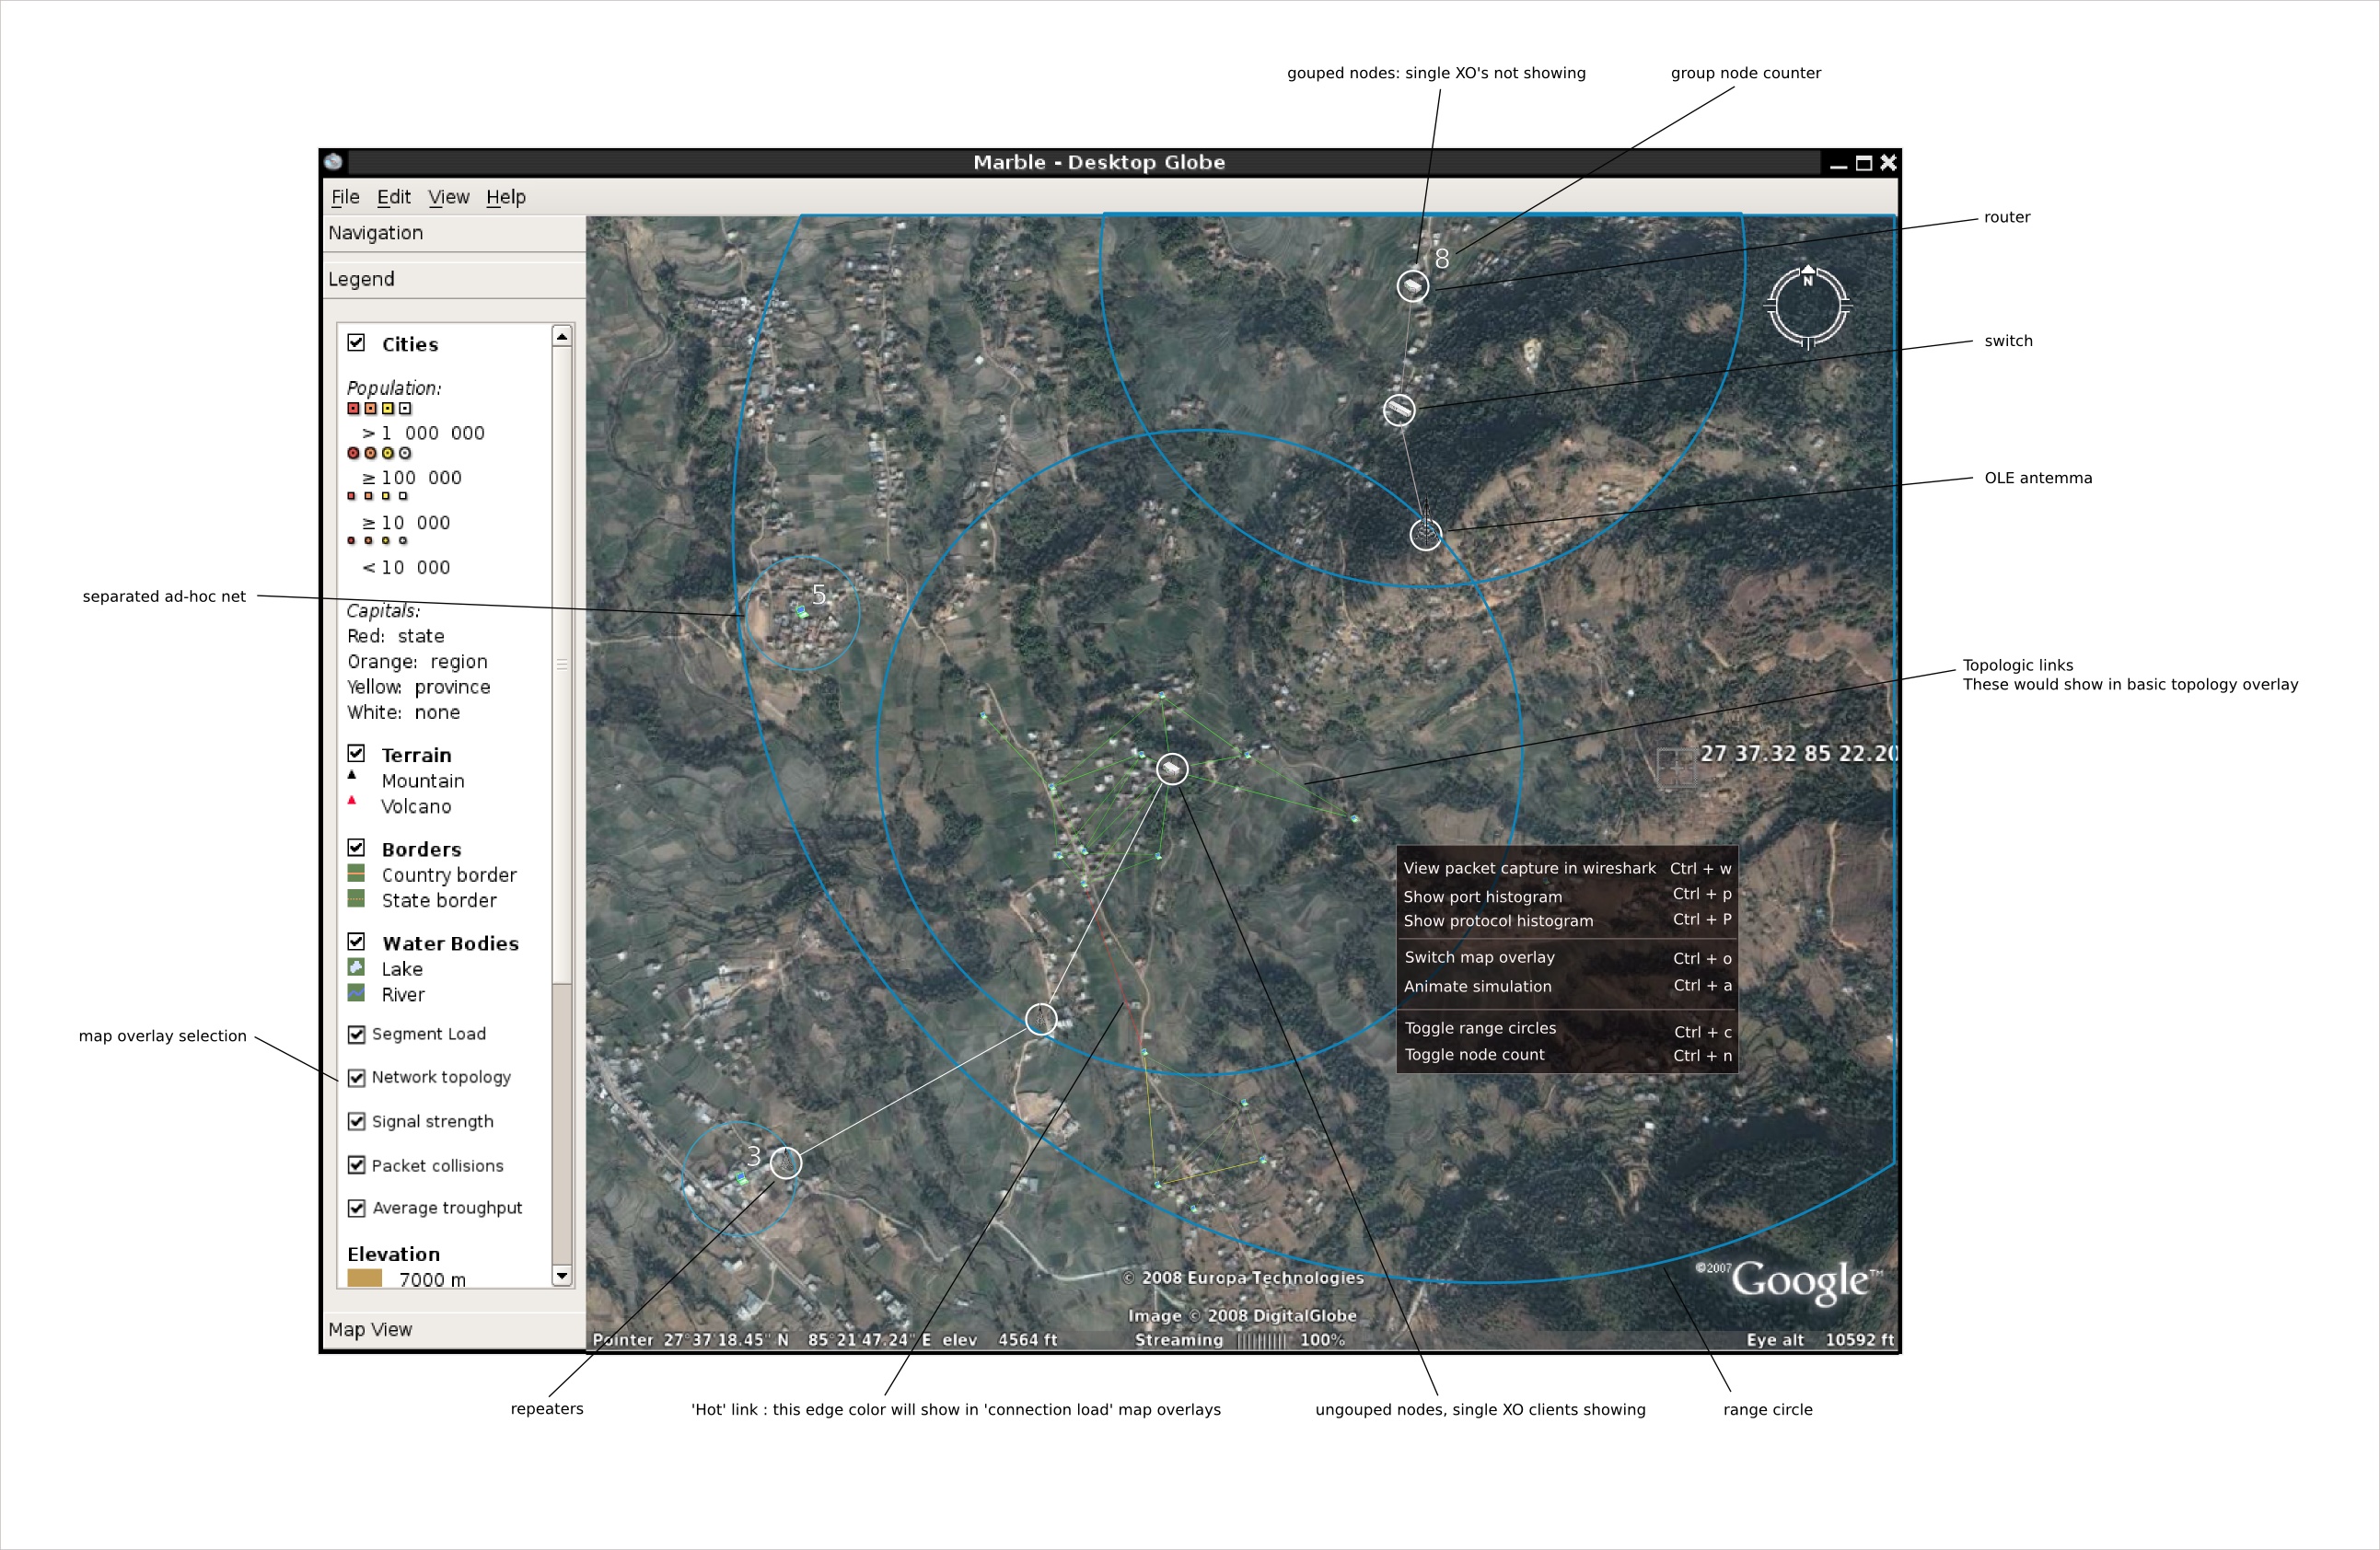Click the compass rose on the map
Screen dimensions: 2380x1550
pyautogui.click(x=1807, y=306)
